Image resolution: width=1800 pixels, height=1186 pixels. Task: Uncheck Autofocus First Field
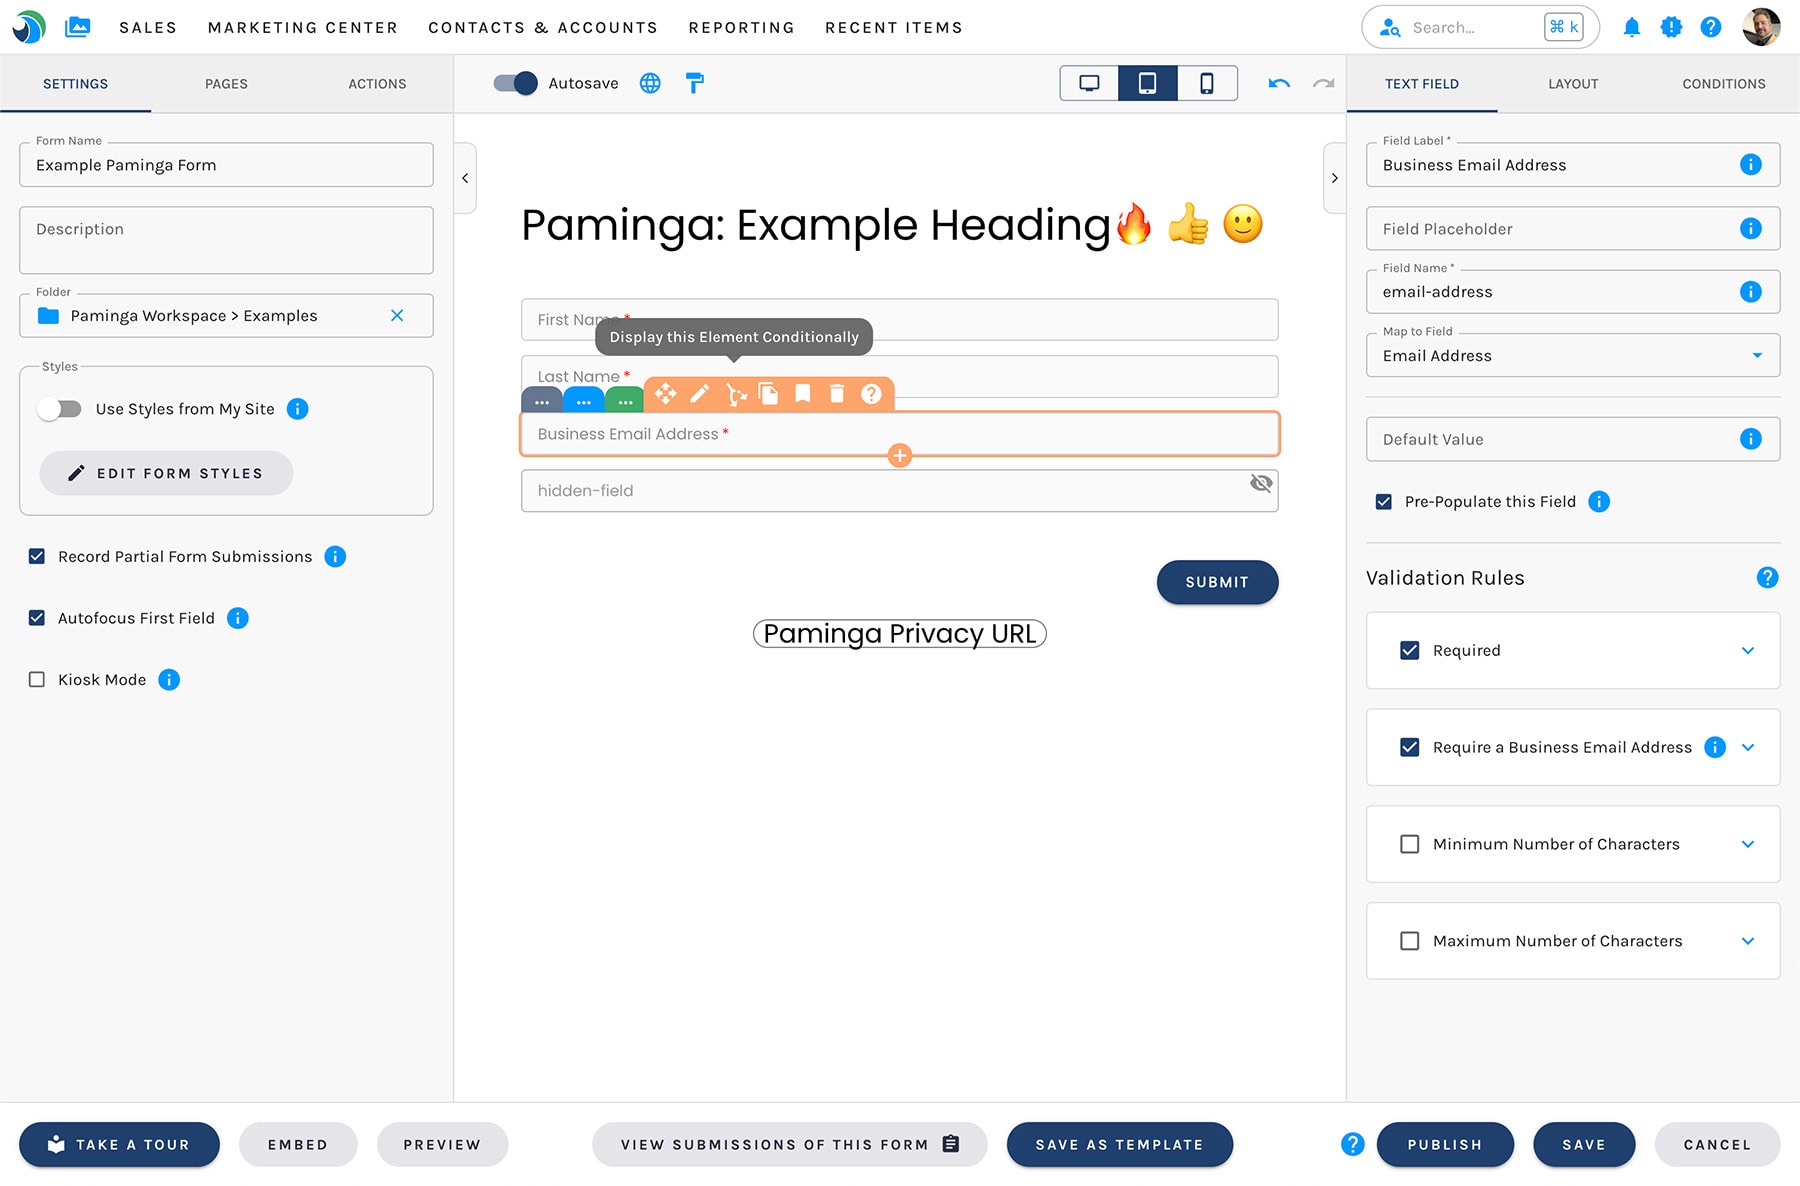(x=37, y=618)
